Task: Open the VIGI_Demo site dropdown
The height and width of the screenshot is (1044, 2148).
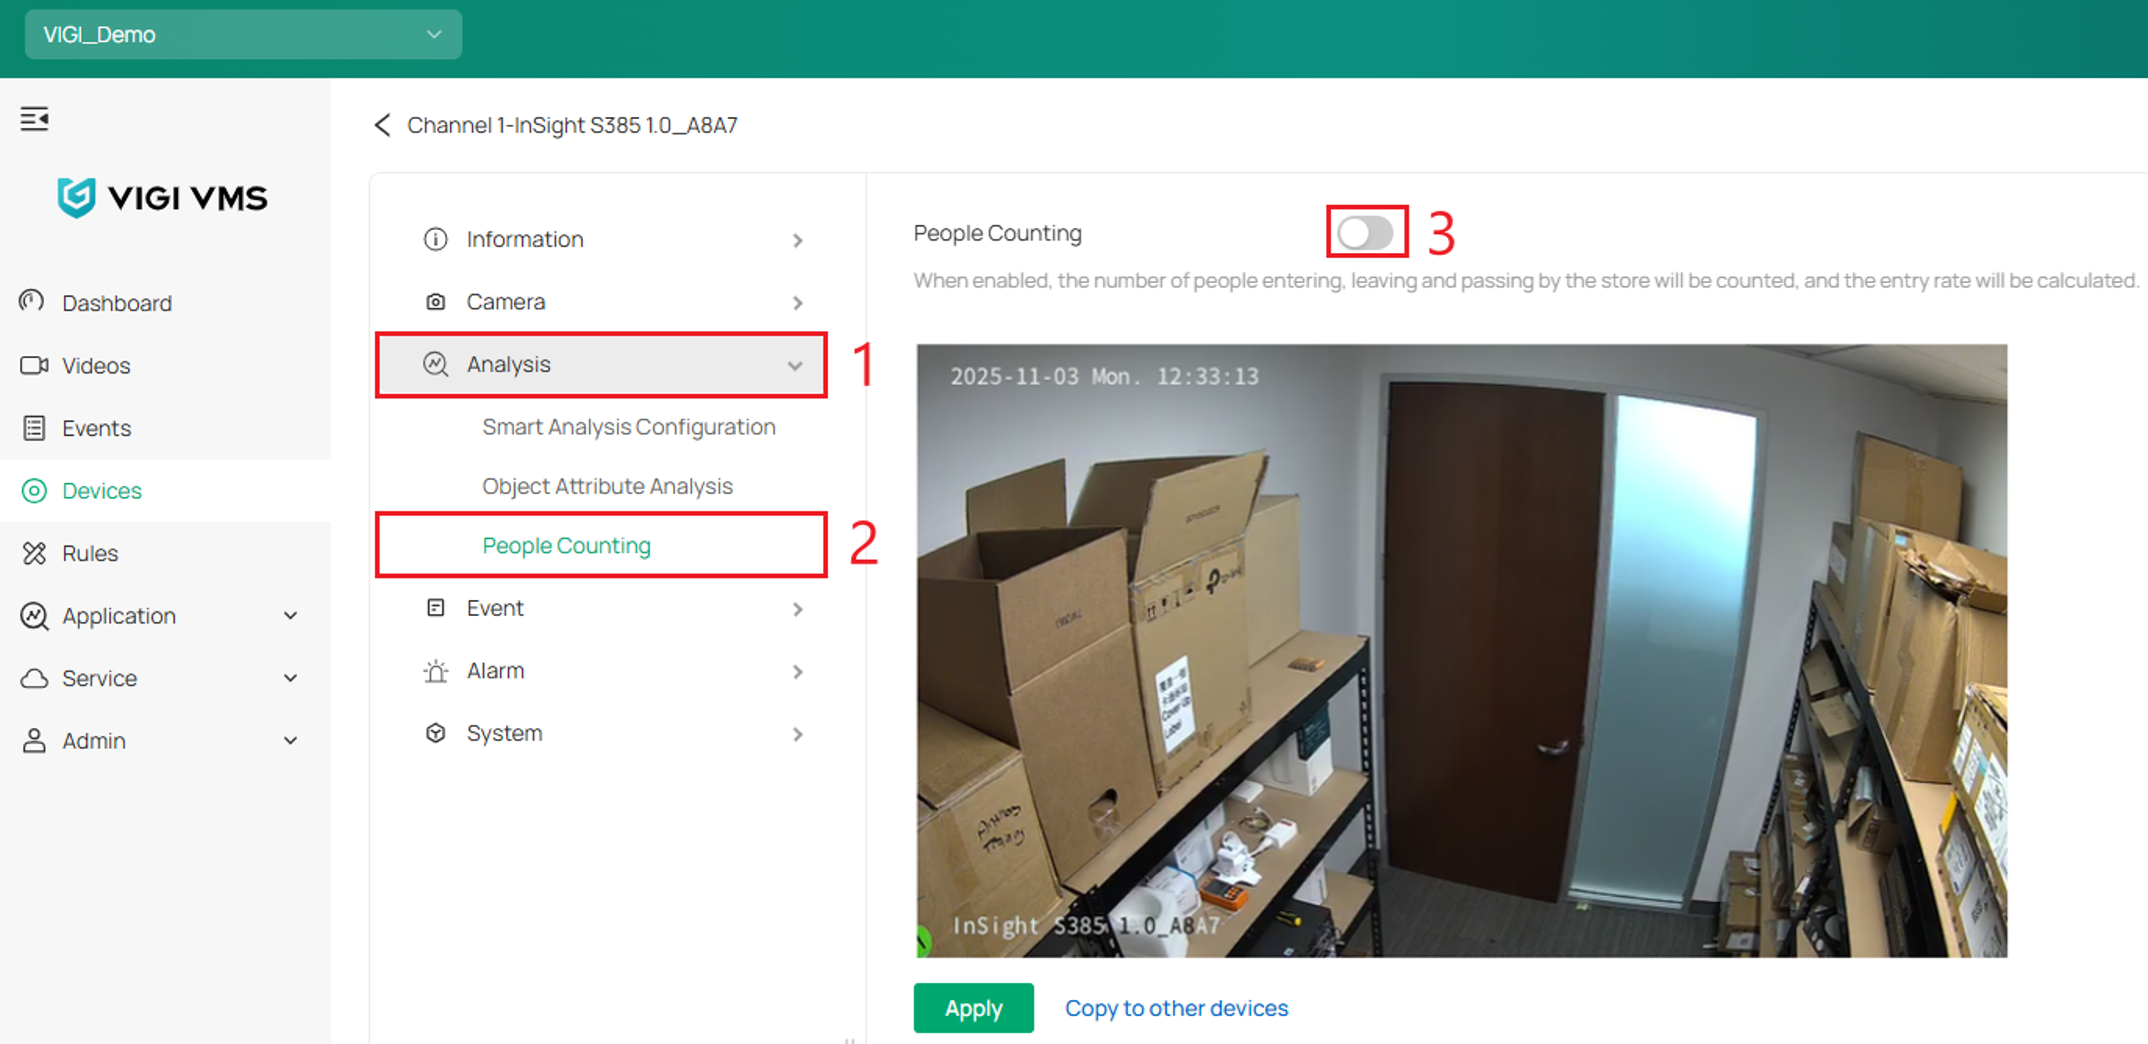Action: point(243,35)
